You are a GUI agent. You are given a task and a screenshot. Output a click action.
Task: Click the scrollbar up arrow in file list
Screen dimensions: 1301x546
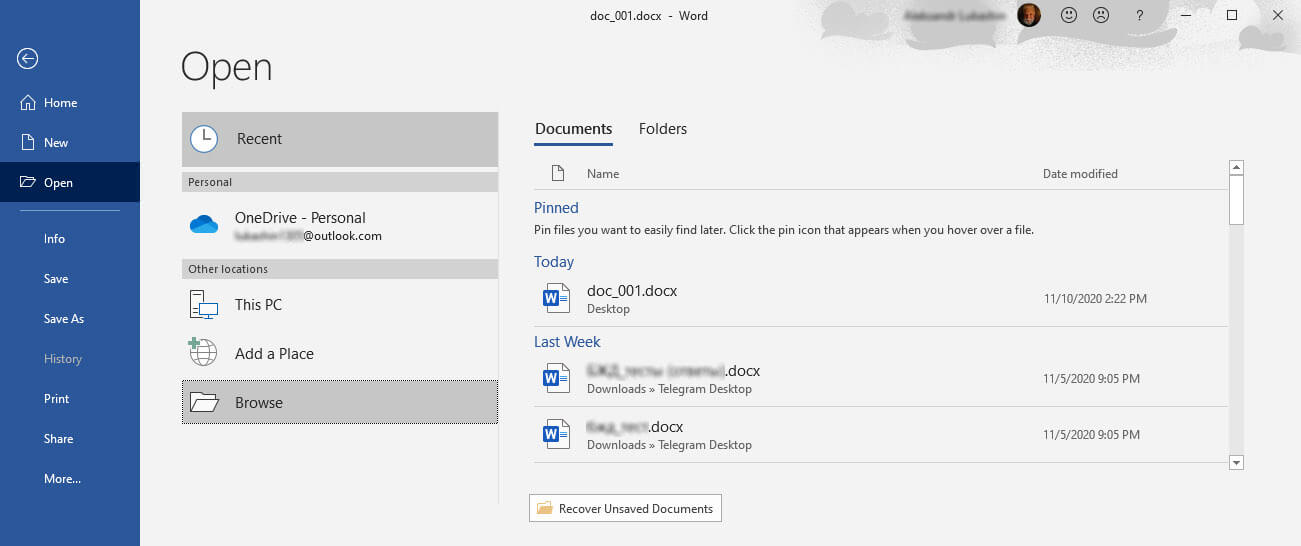(1236, 168)
